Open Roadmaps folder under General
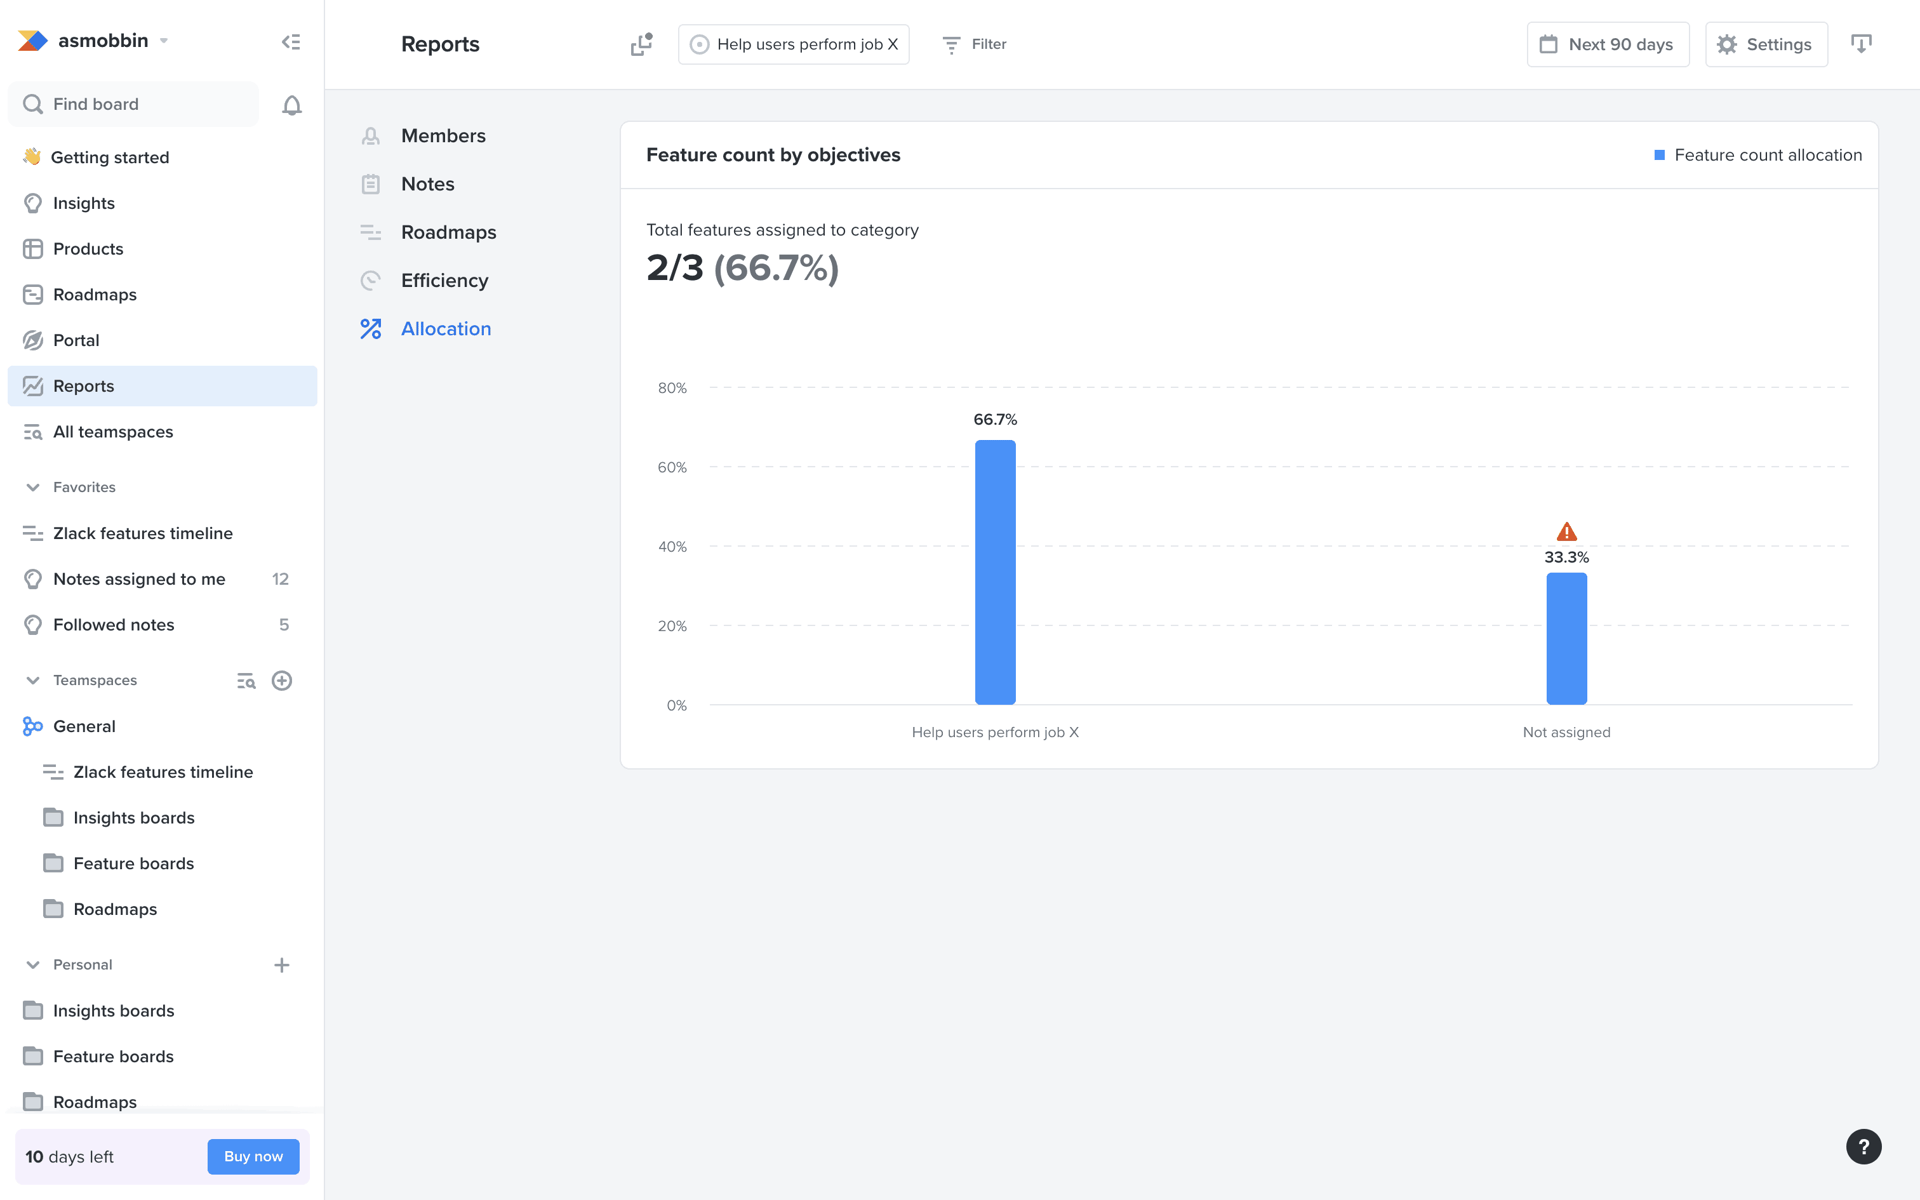Viewport: 1920px width, 1200px height. click(162, 909)
